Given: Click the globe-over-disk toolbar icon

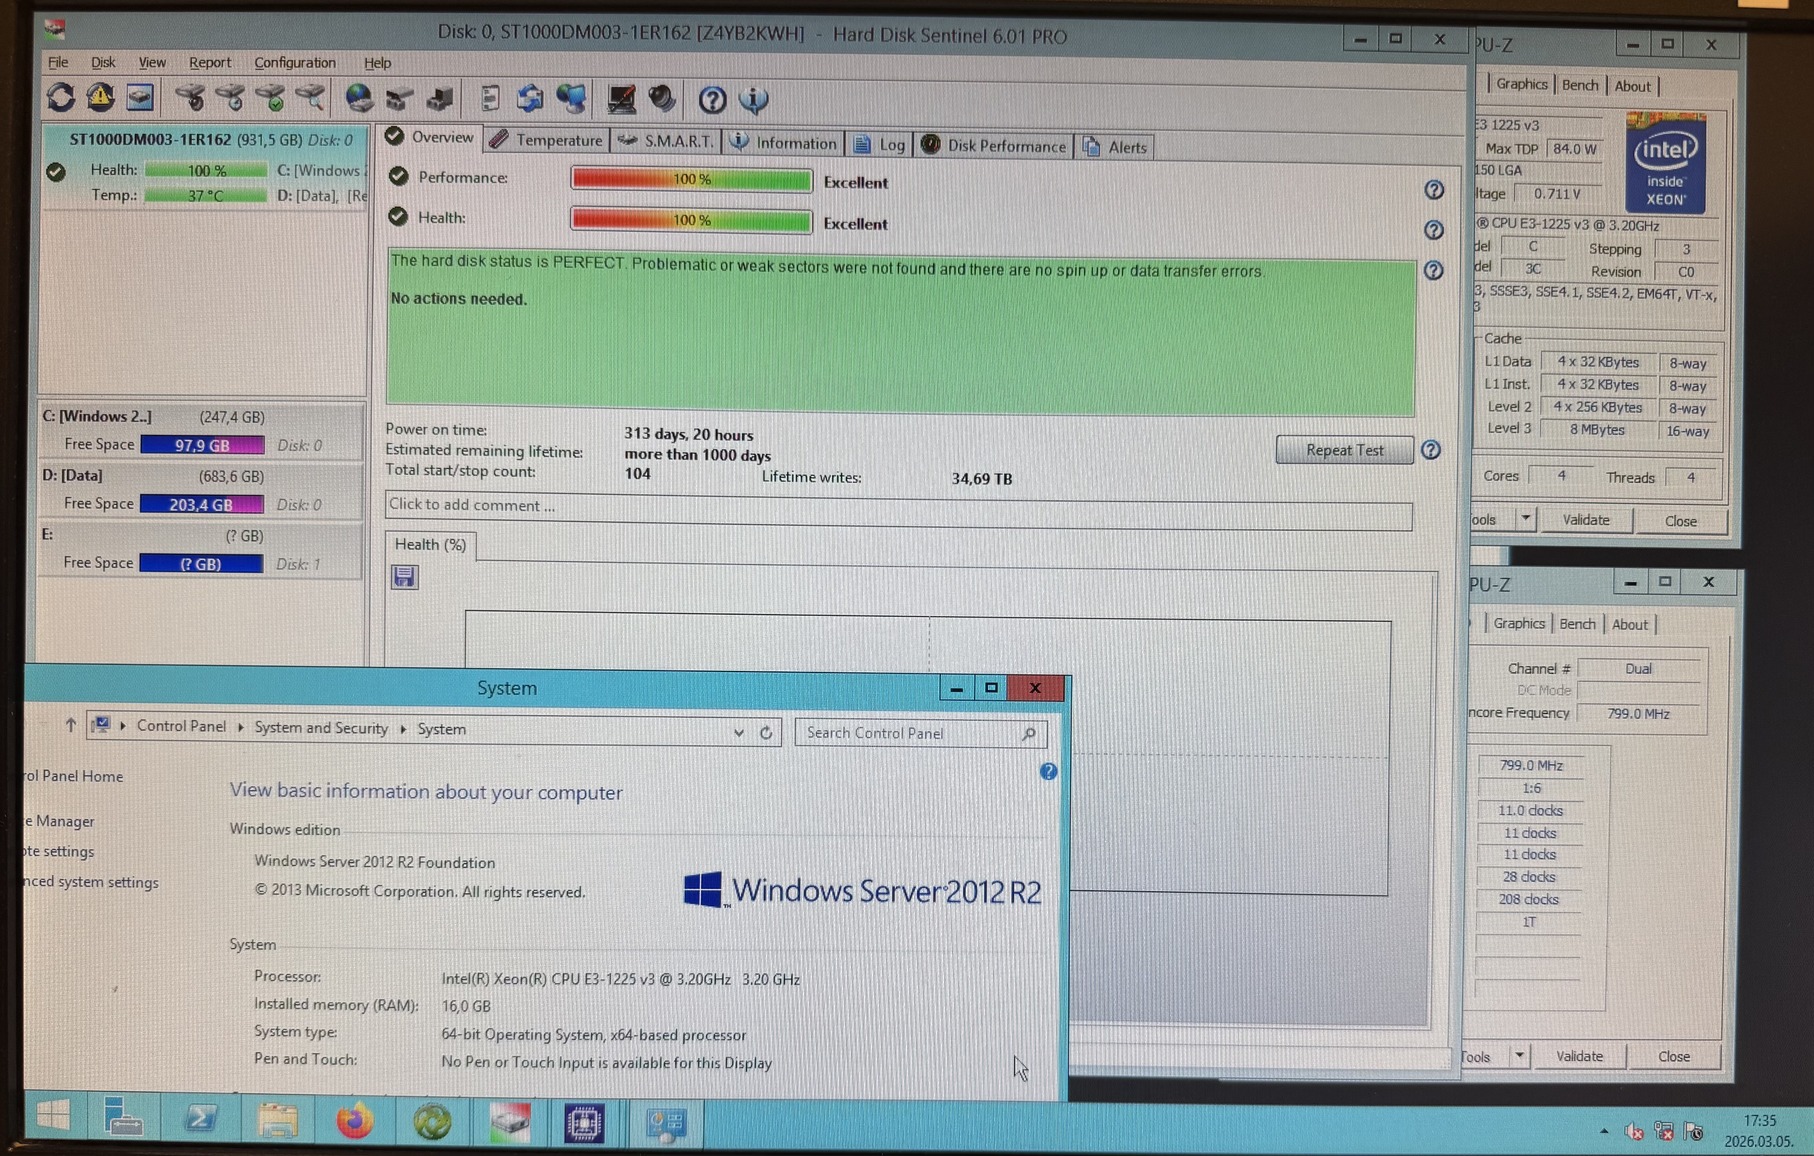Looking at the screenshot, I should pos(358,98).
